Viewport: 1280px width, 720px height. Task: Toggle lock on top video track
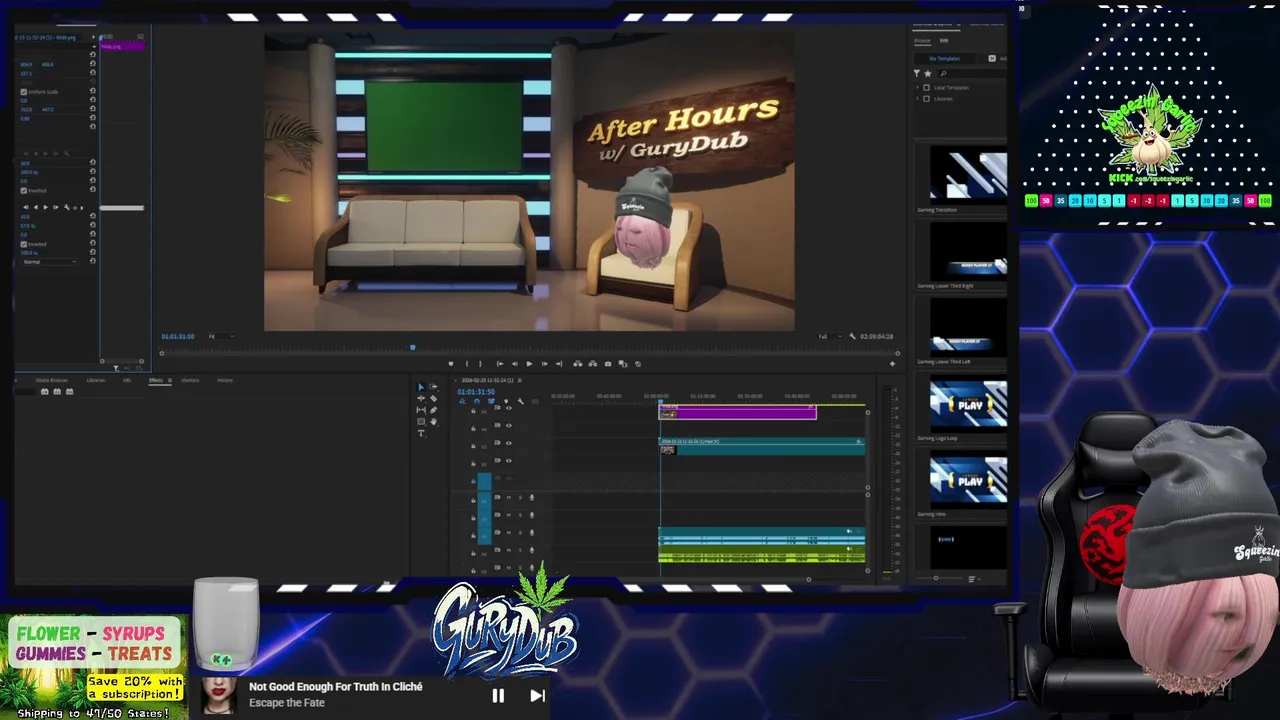(x=473, y=410)
